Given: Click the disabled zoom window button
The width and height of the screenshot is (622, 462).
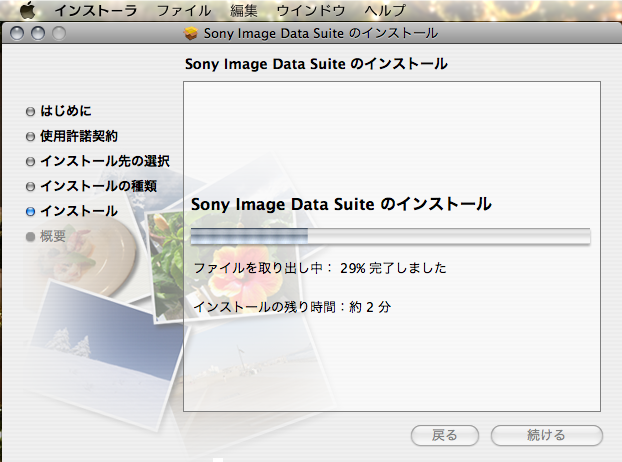Looking at the screenshot, I should click(x=59, y=33).
